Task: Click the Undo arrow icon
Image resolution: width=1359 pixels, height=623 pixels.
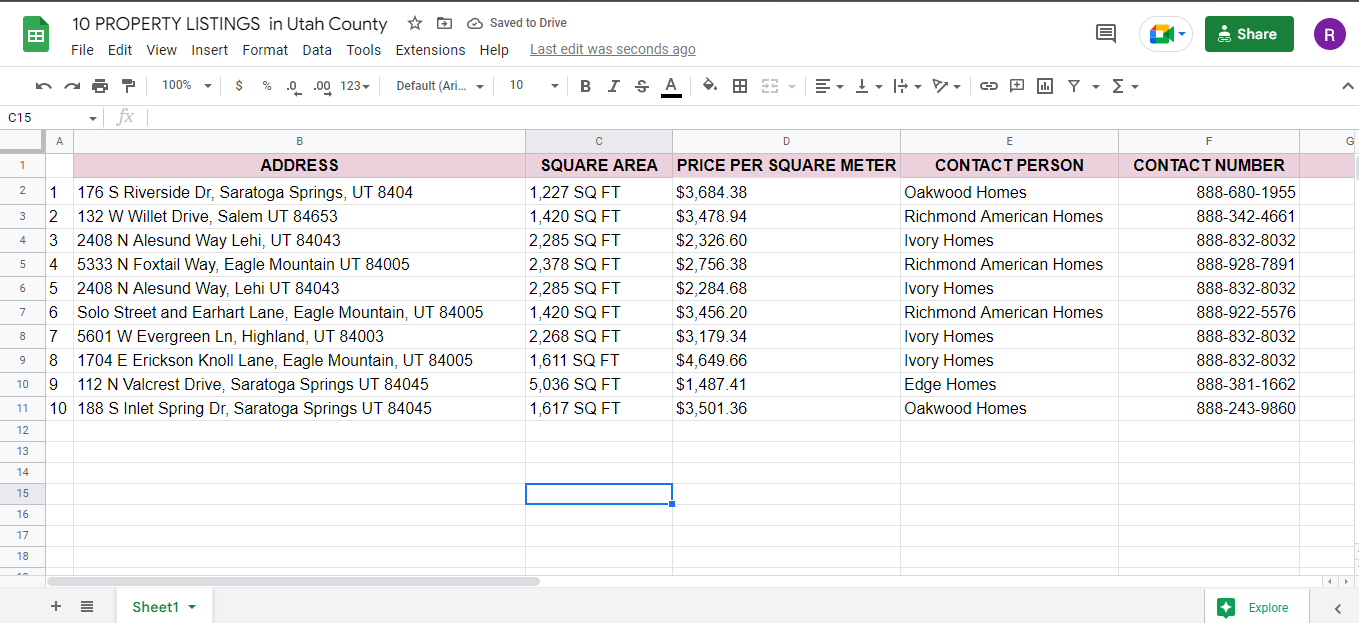Action: click(x=43, y=86)
